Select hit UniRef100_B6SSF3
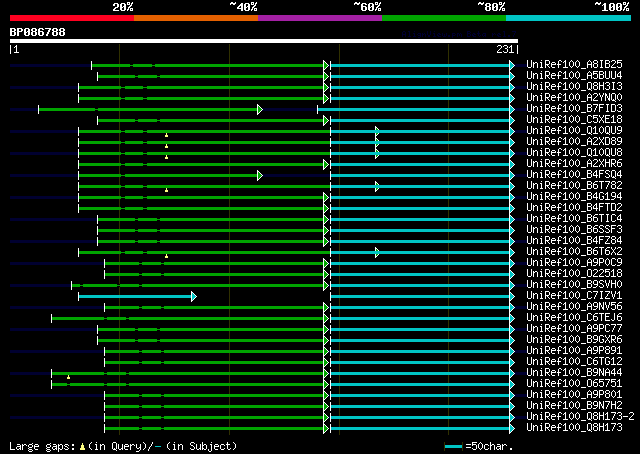The image size is (640, 454). coord(574,230)
